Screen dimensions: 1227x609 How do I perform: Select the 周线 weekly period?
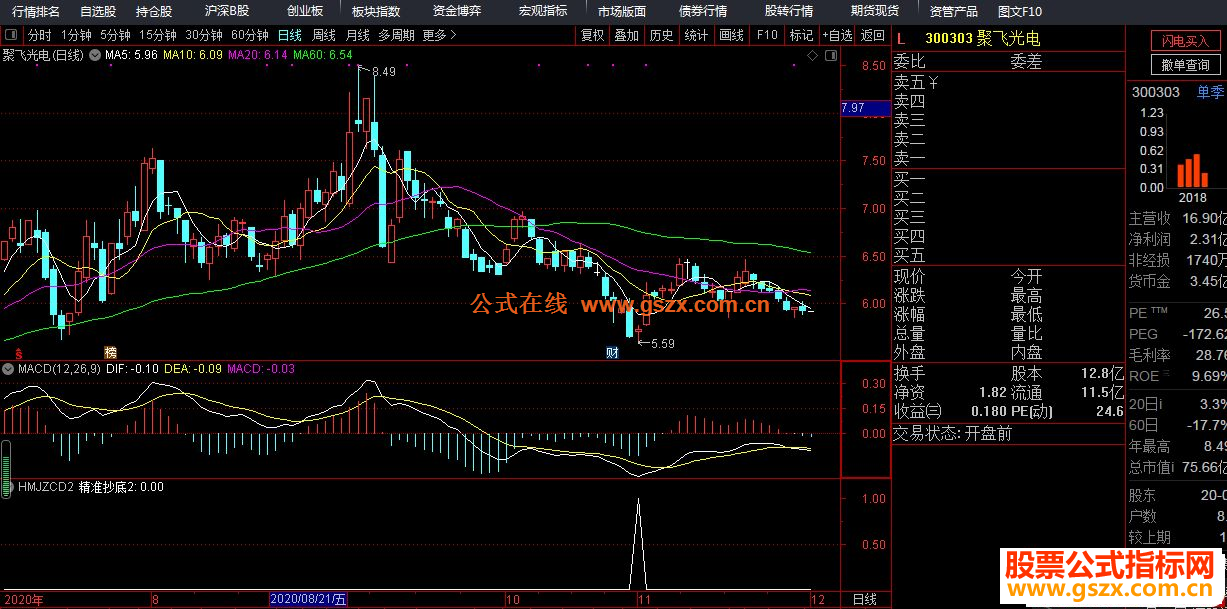(324, 35)
